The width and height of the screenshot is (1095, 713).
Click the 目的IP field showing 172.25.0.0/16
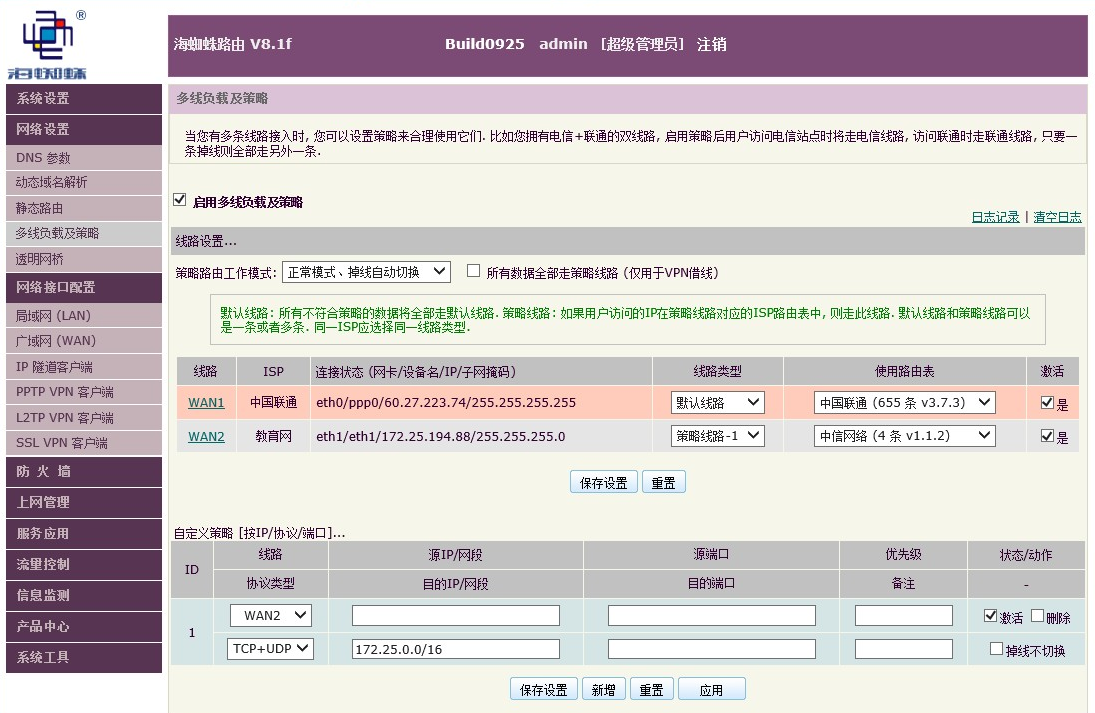coord(455,648)
